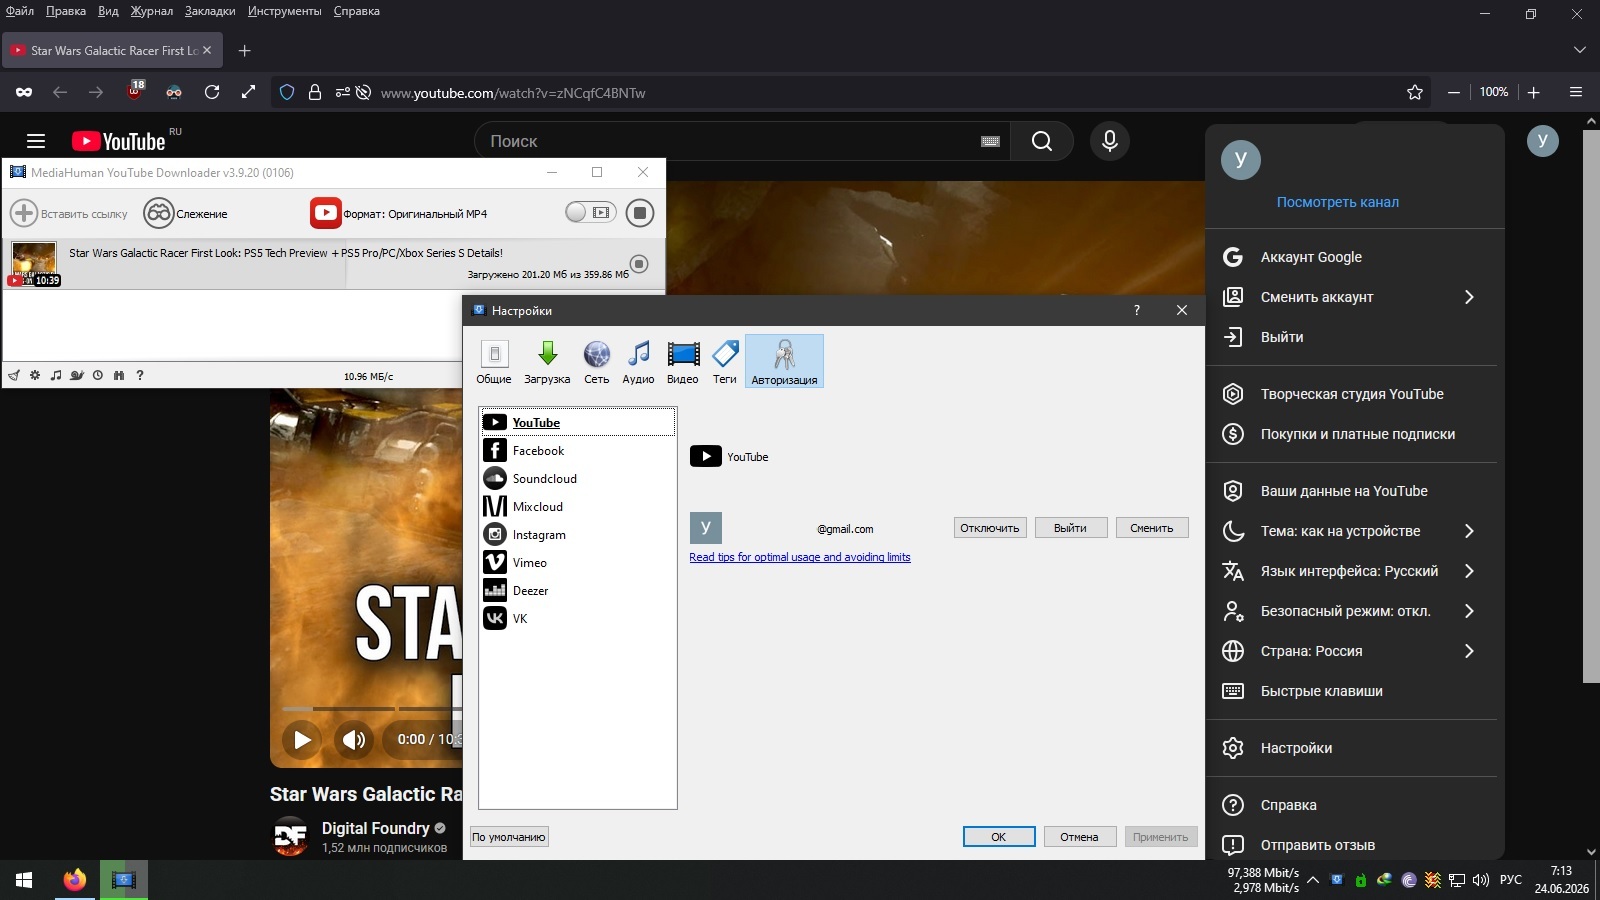Select Vimeo in services list
The height and width of the screenshot is (900, 1600).
[x=578, y=563]
